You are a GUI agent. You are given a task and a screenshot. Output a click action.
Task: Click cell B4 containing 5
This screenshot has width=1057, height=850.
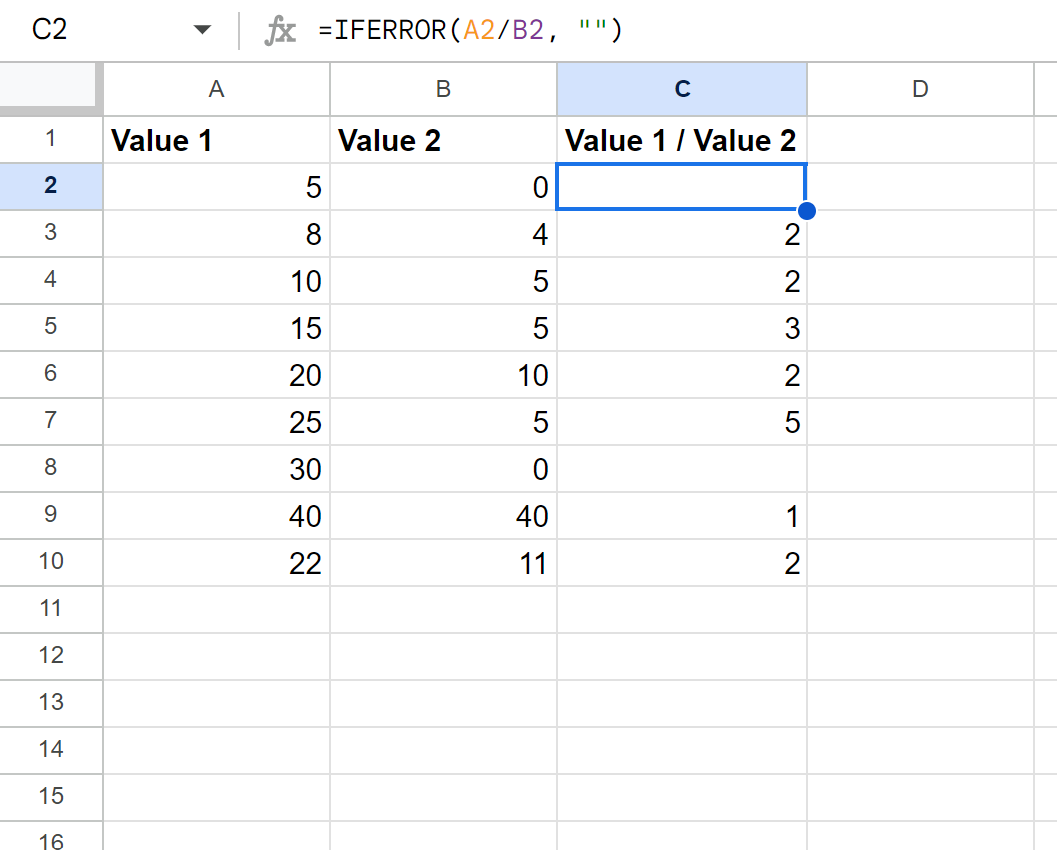point(444,280)
